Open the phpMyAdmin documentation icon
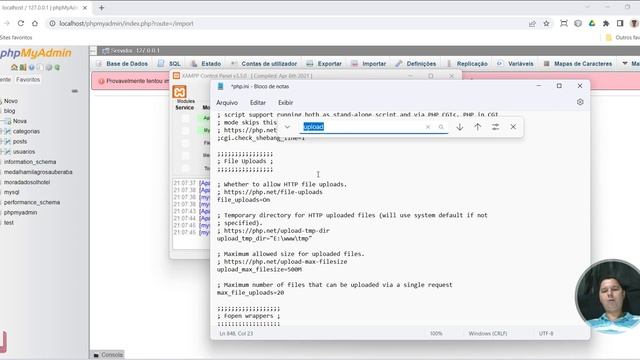Screen dimensions: 640x360 tap(31, 67)
